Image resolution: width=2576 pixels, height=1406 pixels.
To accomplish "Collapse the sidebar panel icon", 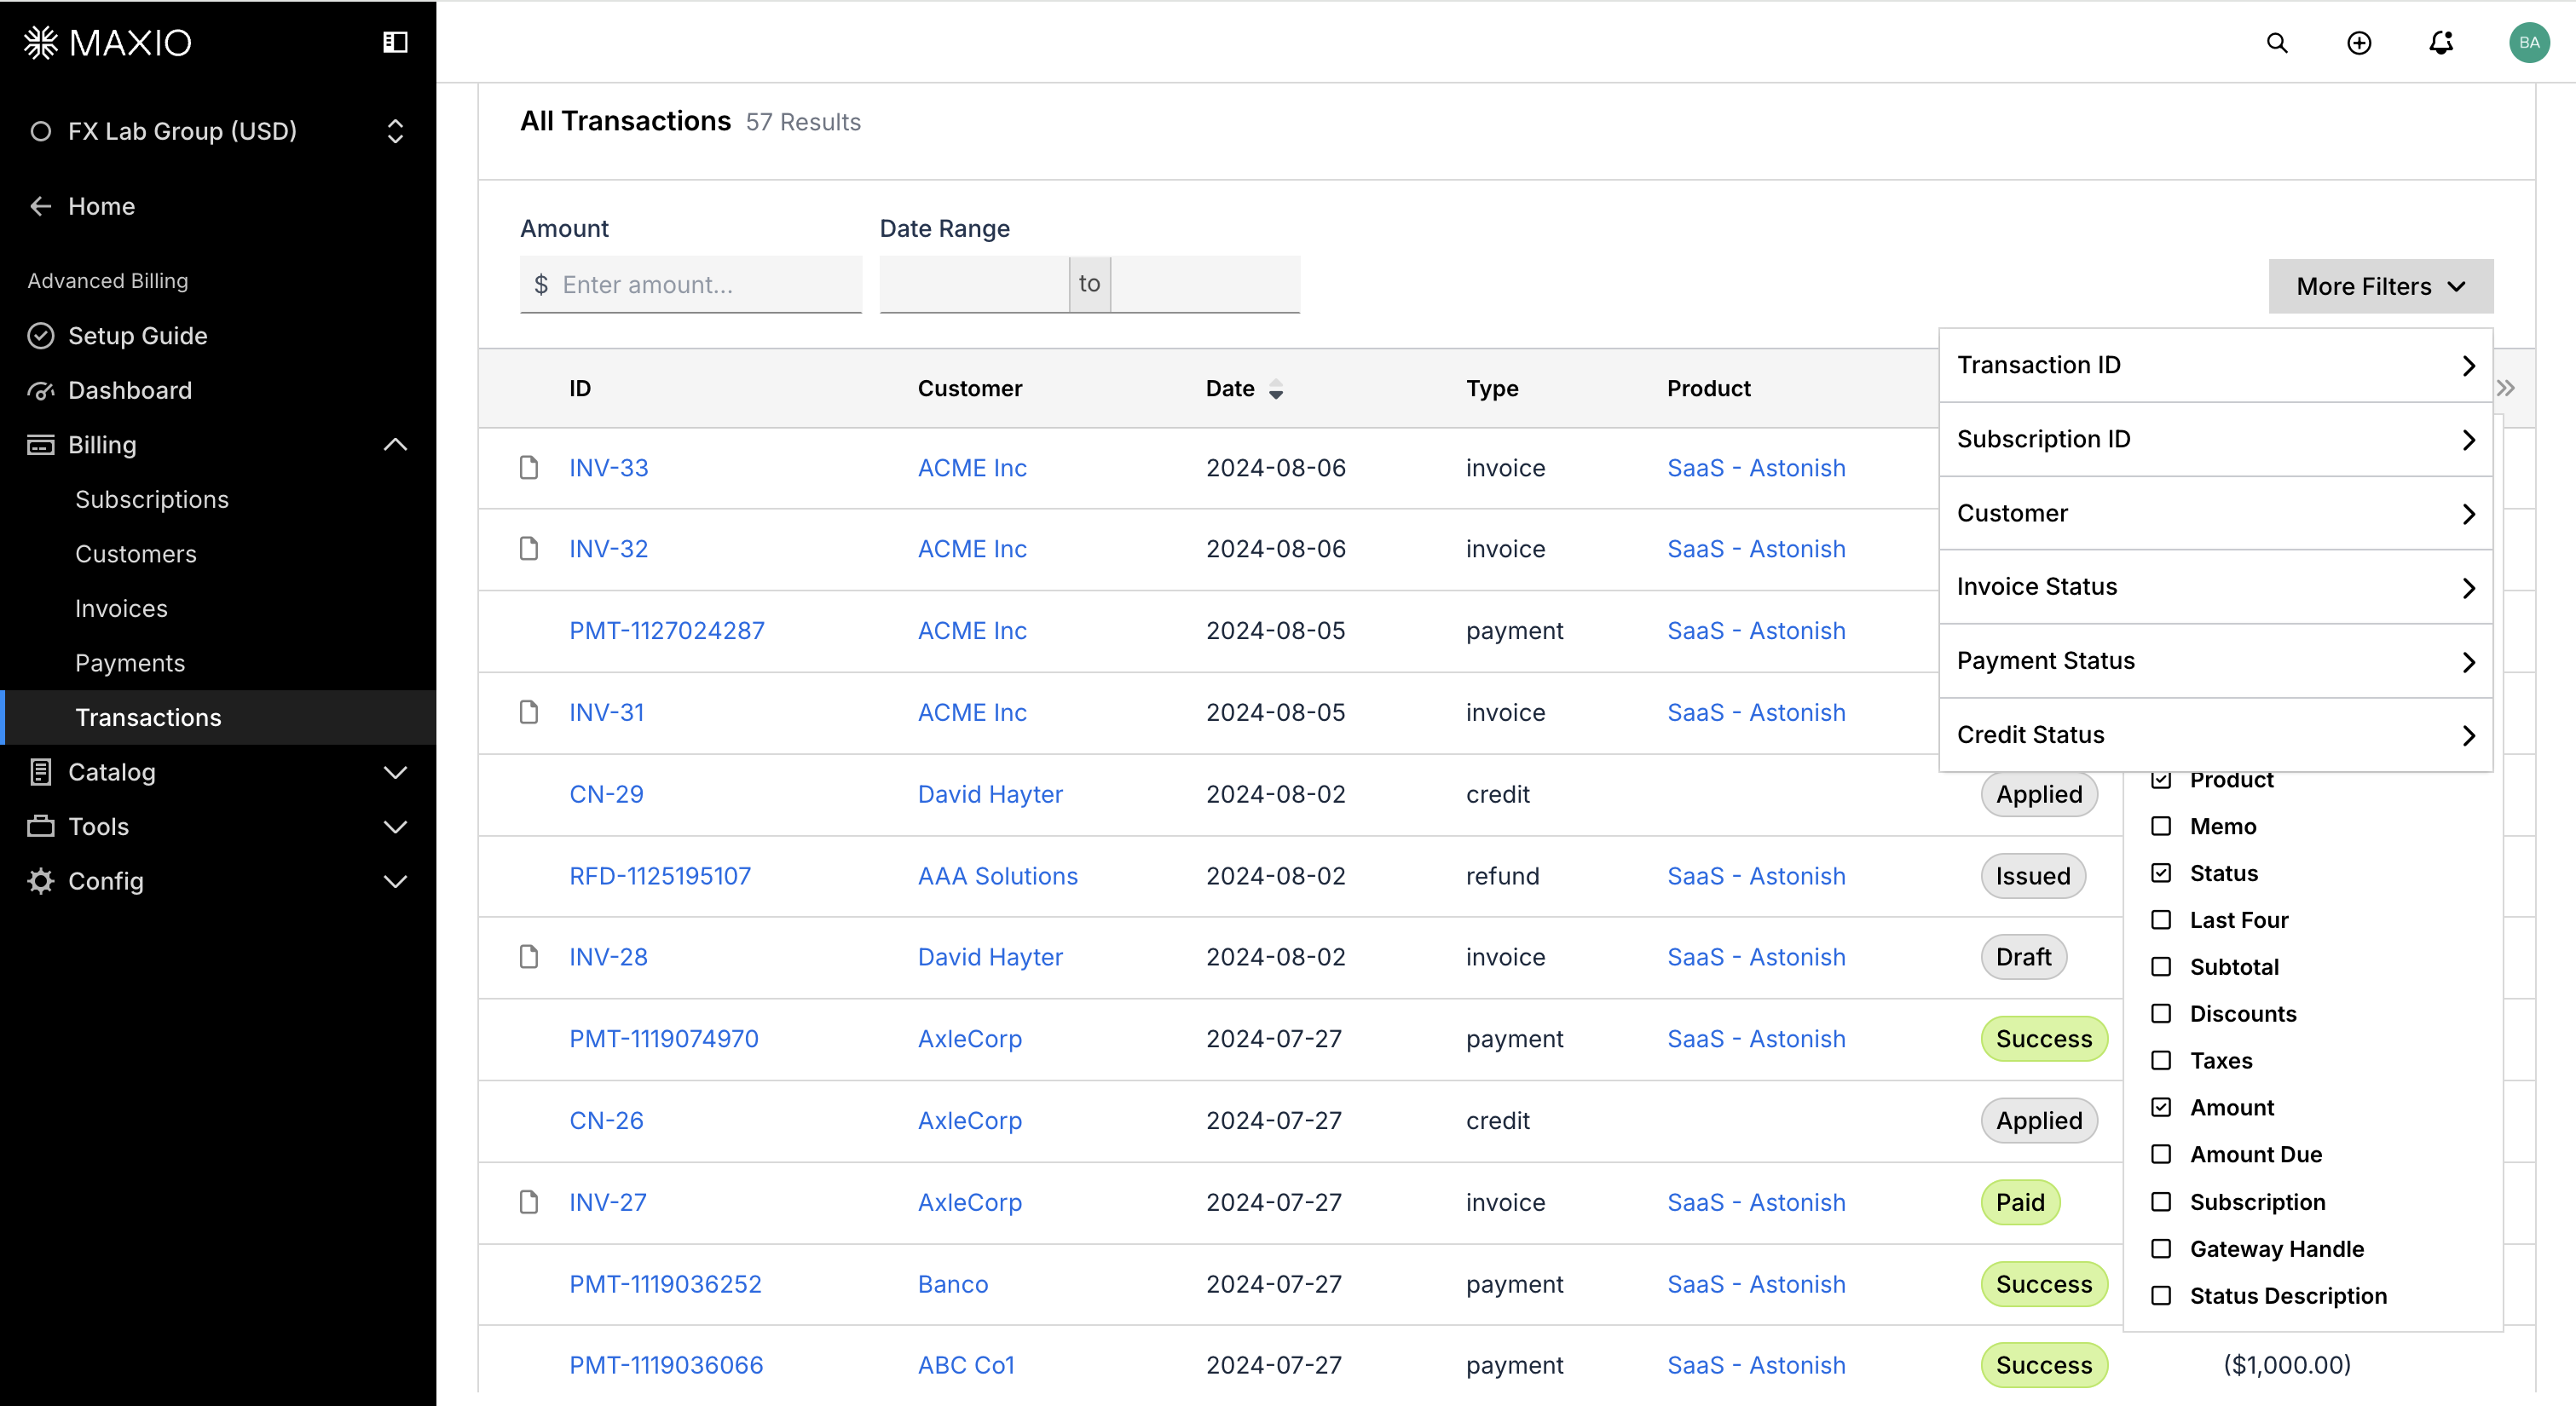I will coord(395,42).
